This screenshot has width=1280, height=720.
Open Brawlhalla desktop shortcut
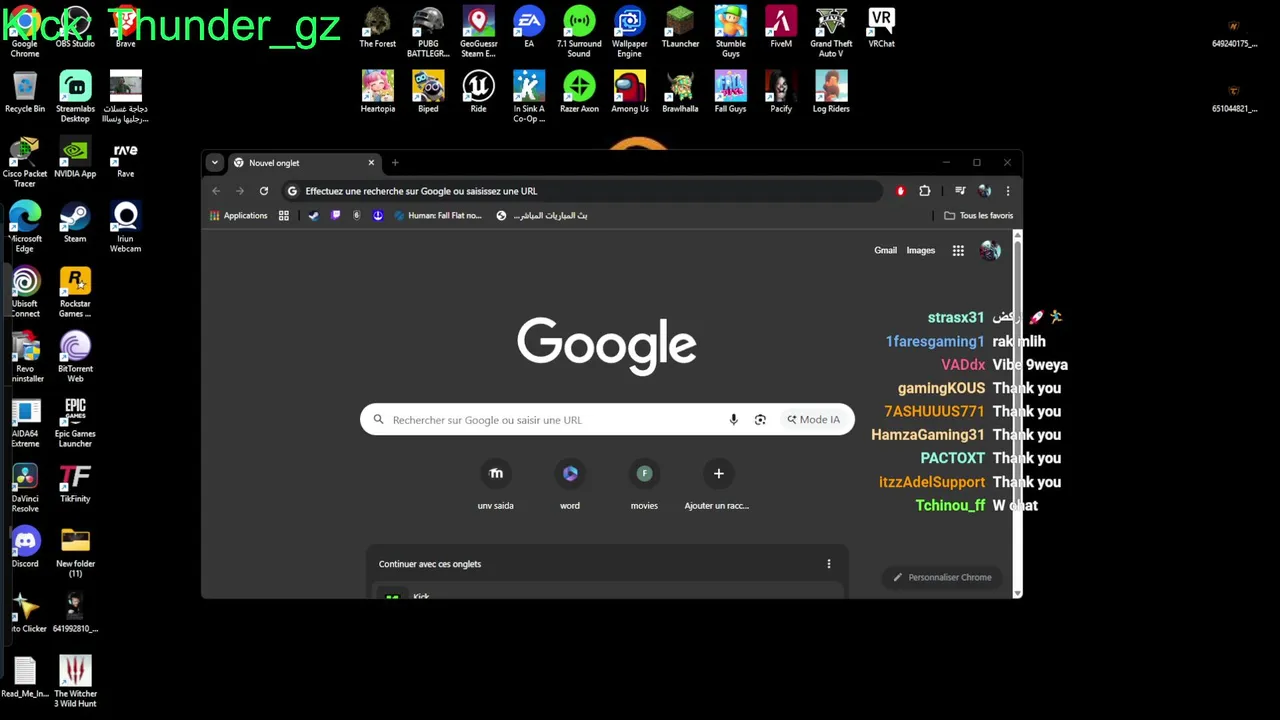680,93
